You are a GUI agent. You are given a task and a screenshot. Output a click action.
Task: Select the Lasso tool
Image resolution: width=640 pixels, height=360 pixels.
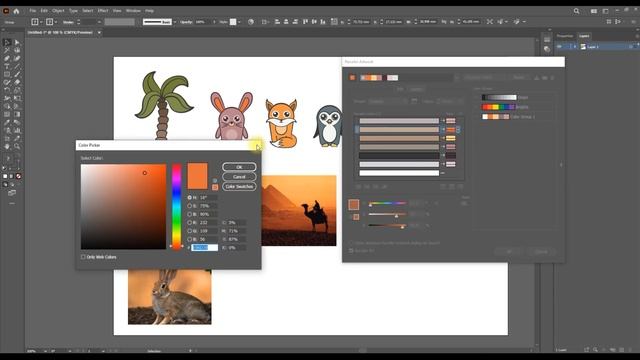tap(17, 50)
